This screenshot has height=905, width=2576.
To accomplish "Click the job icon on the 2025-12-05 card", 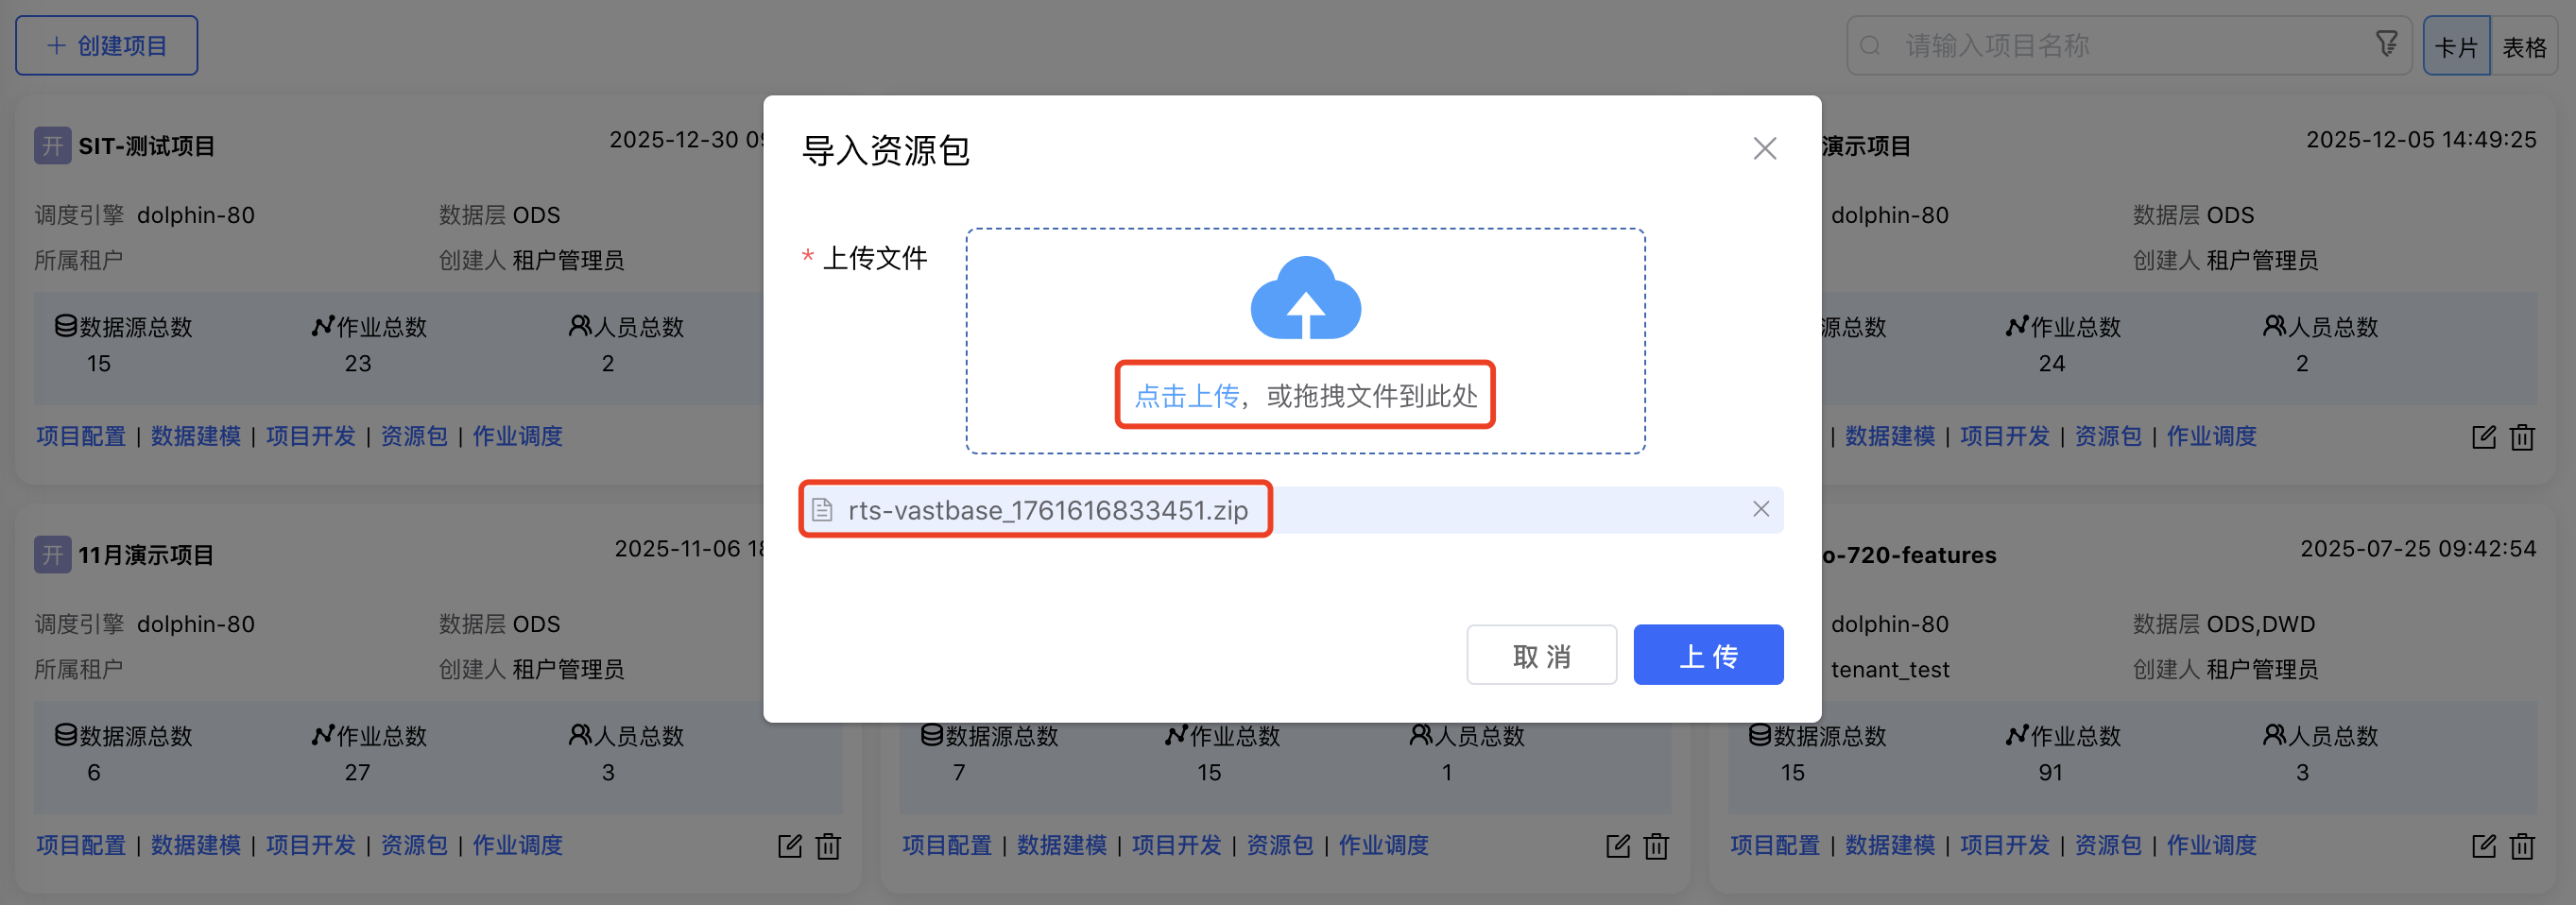I will (x=2016, y=326).
